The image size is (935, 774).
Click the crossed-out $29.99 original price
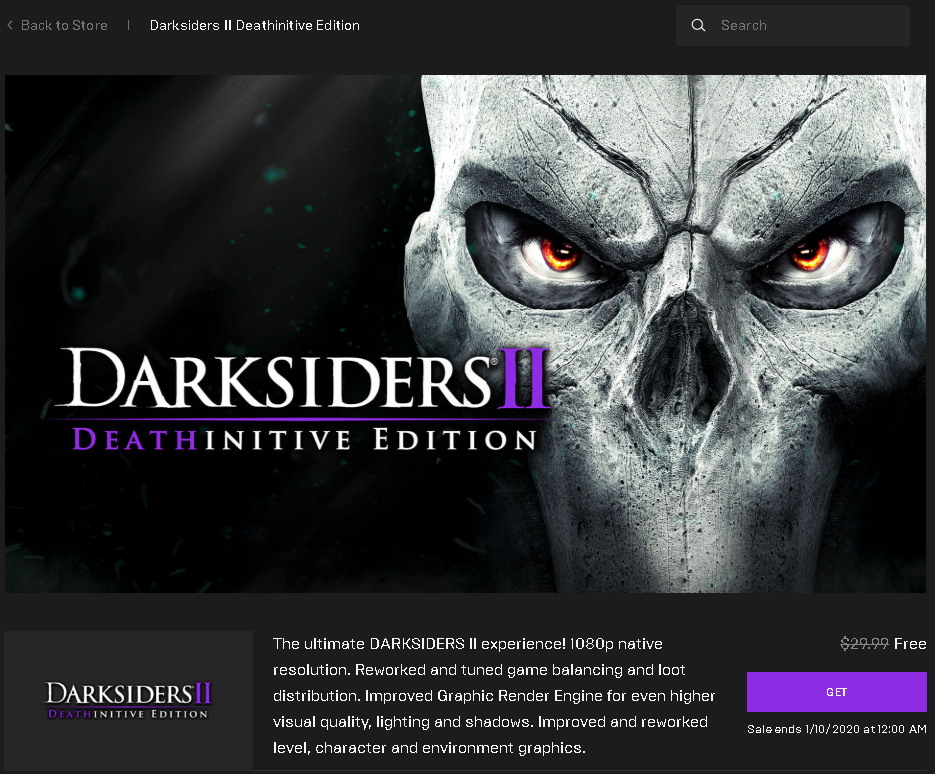(864, 644)
